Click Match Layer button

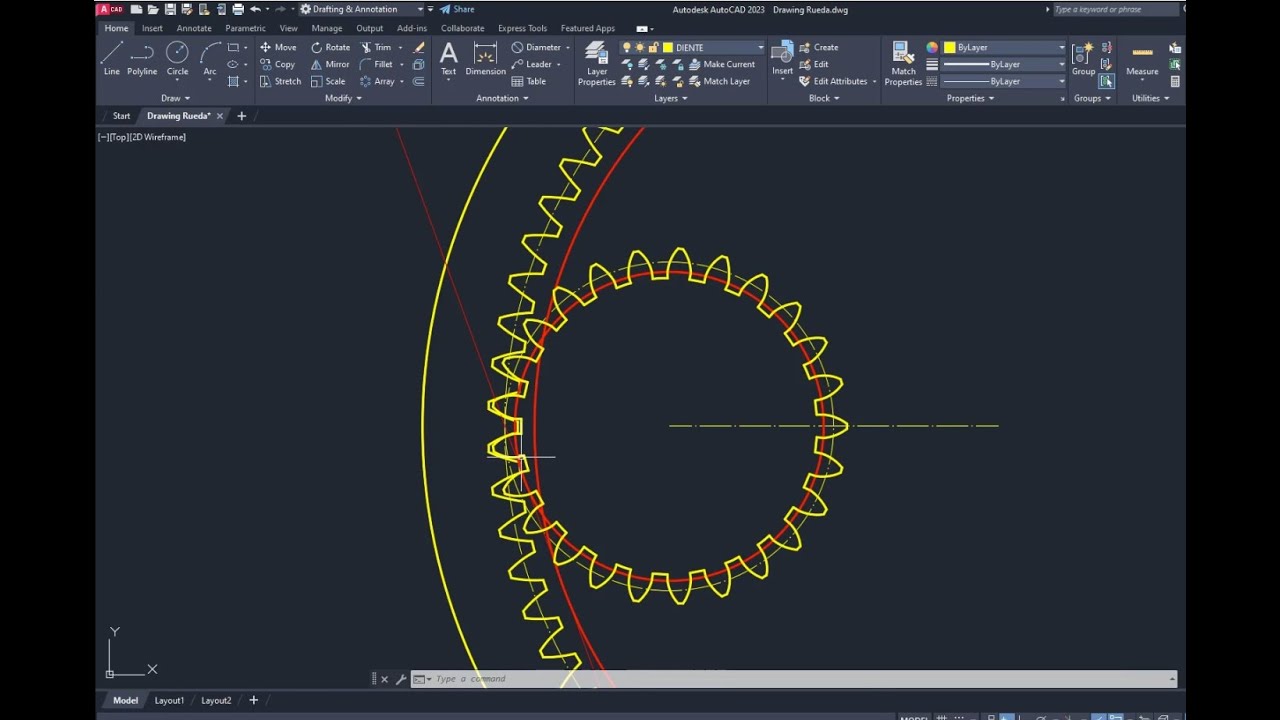(x=719, y=81)
